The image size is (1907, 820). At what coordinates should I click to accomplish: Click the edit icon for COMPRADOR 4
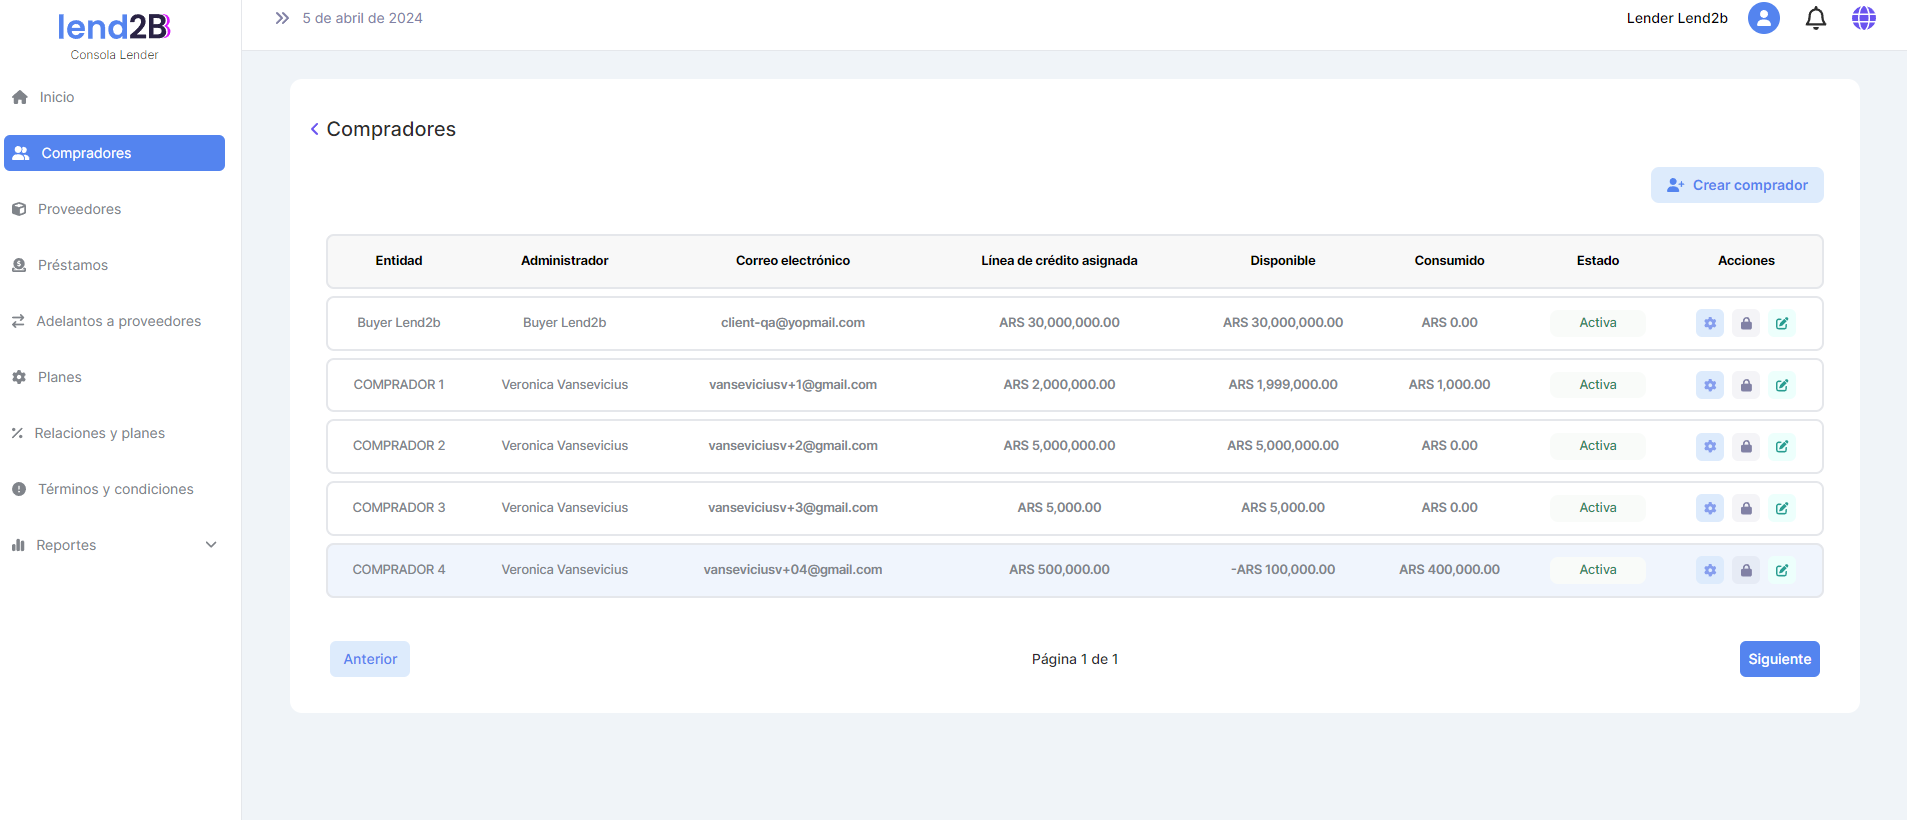pos(1781,570)
